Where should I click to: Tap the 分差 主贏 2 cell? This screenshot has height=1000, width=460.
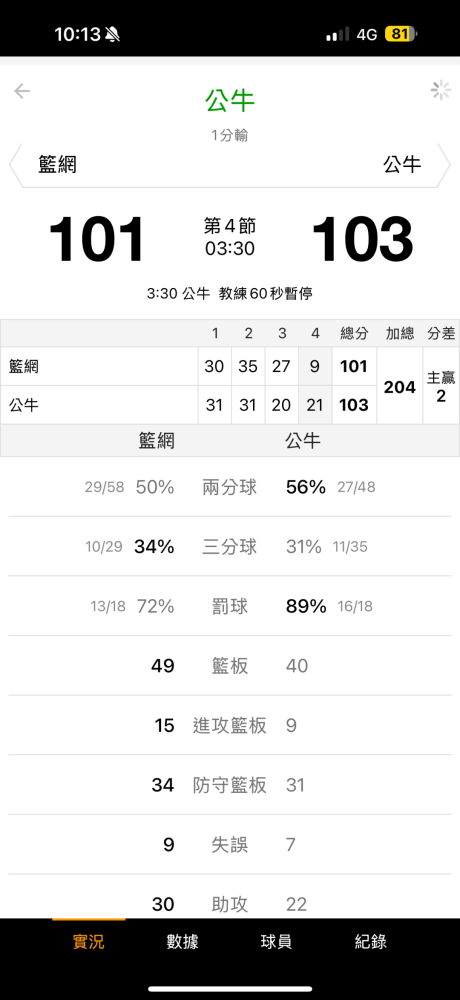441,386
